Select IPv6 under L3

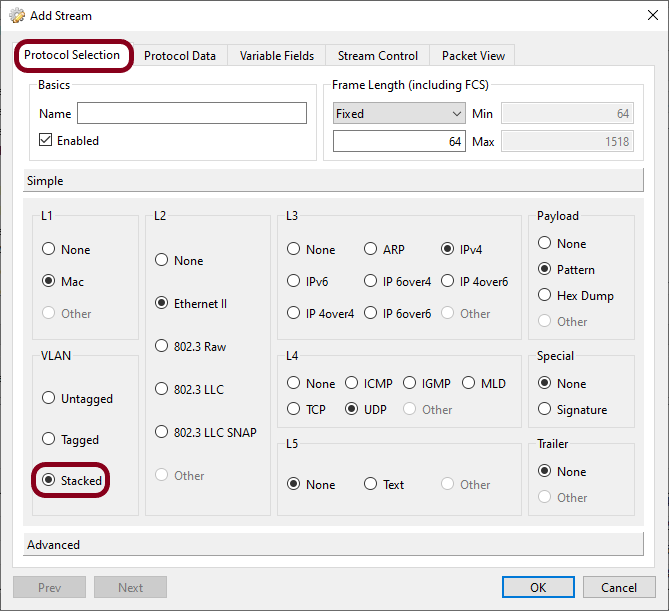tap(294, 282)
